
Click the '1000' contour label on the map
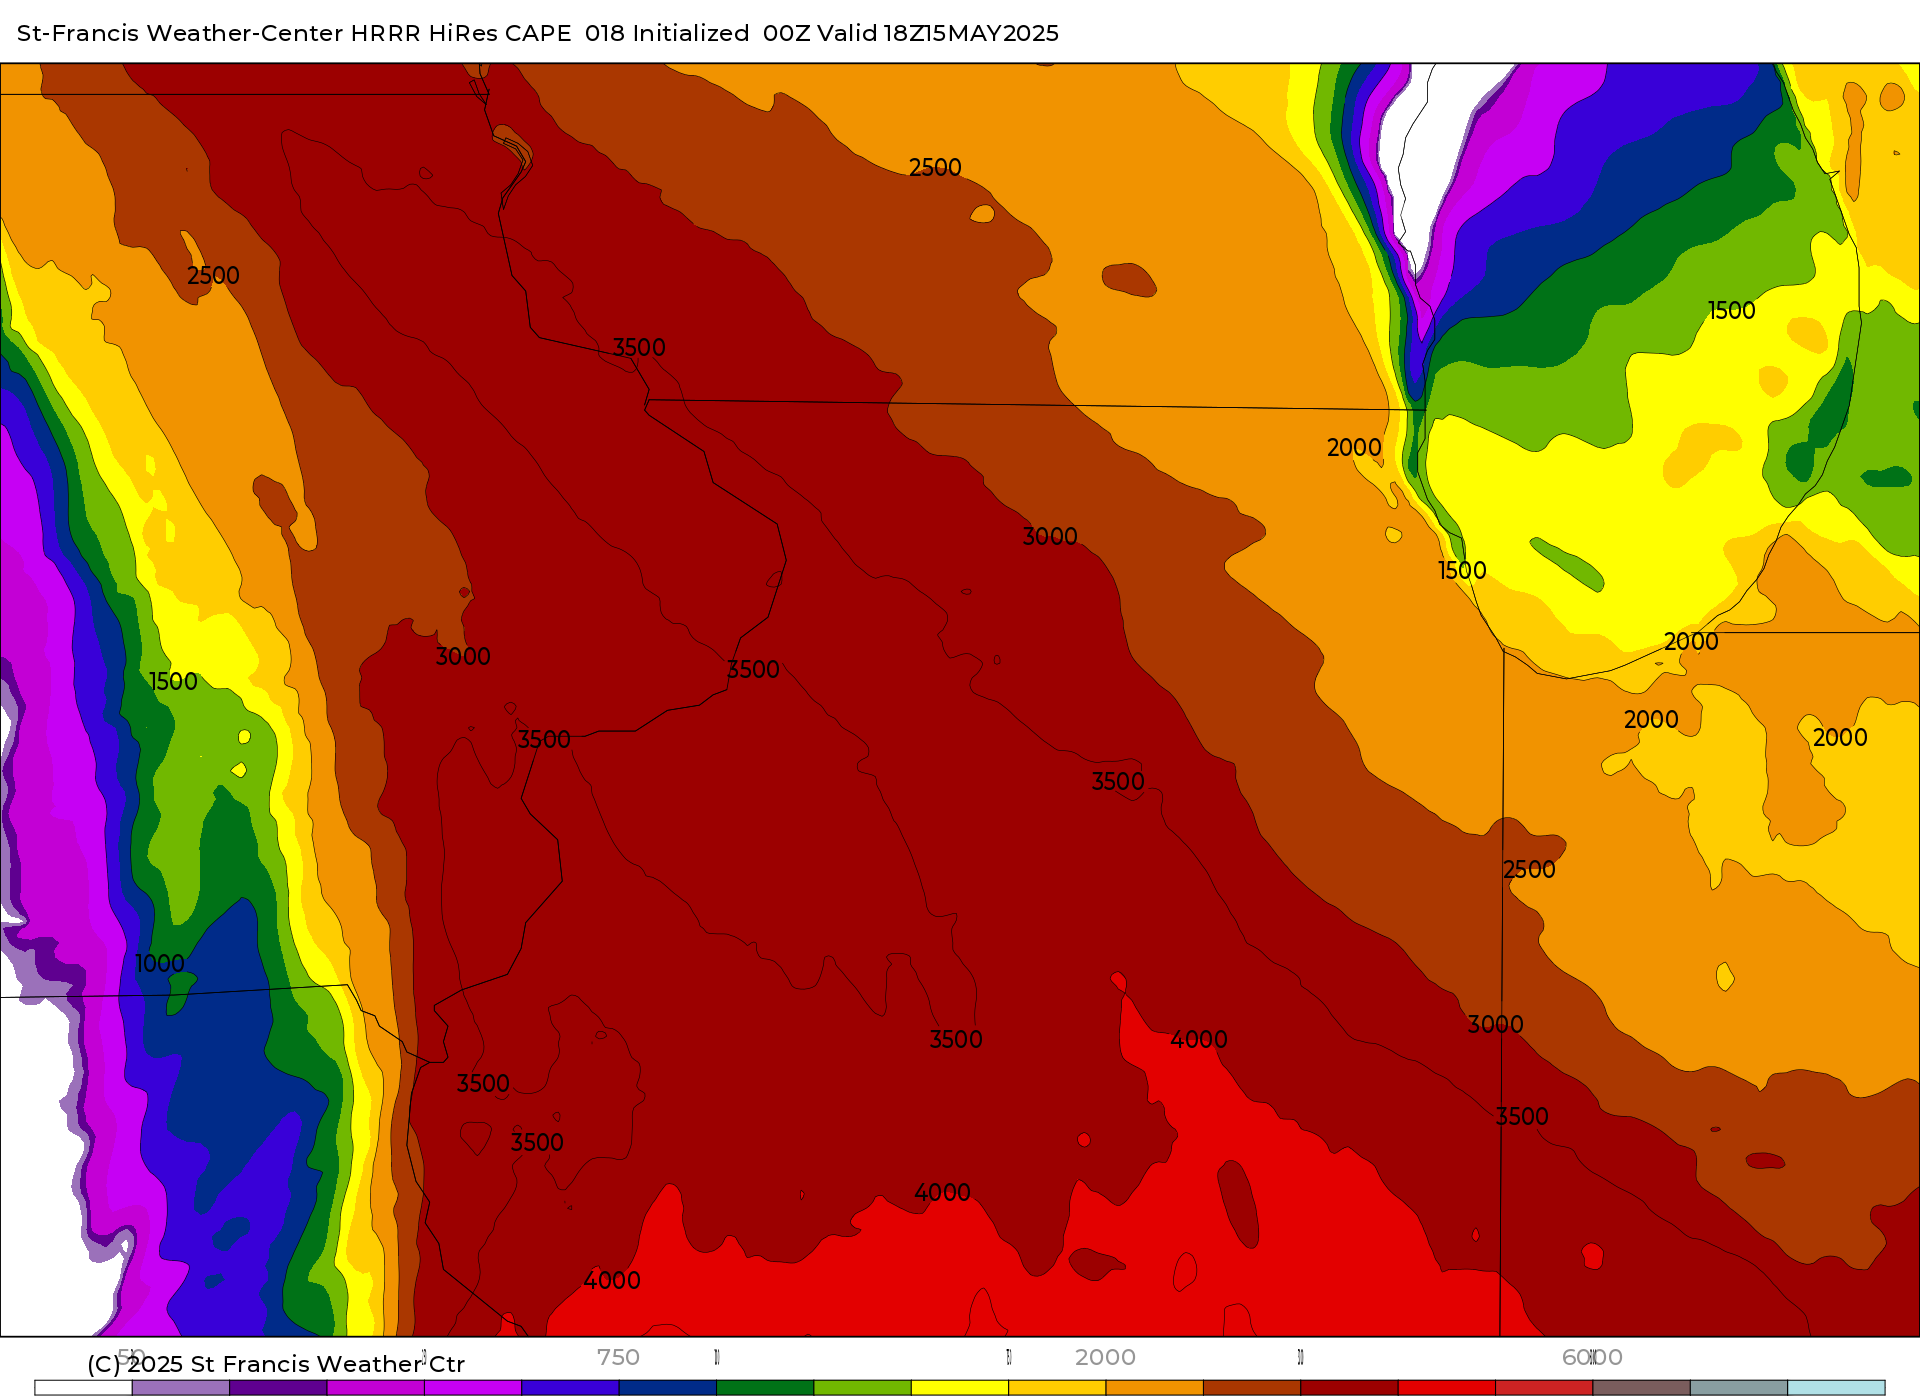click(160, 963)
